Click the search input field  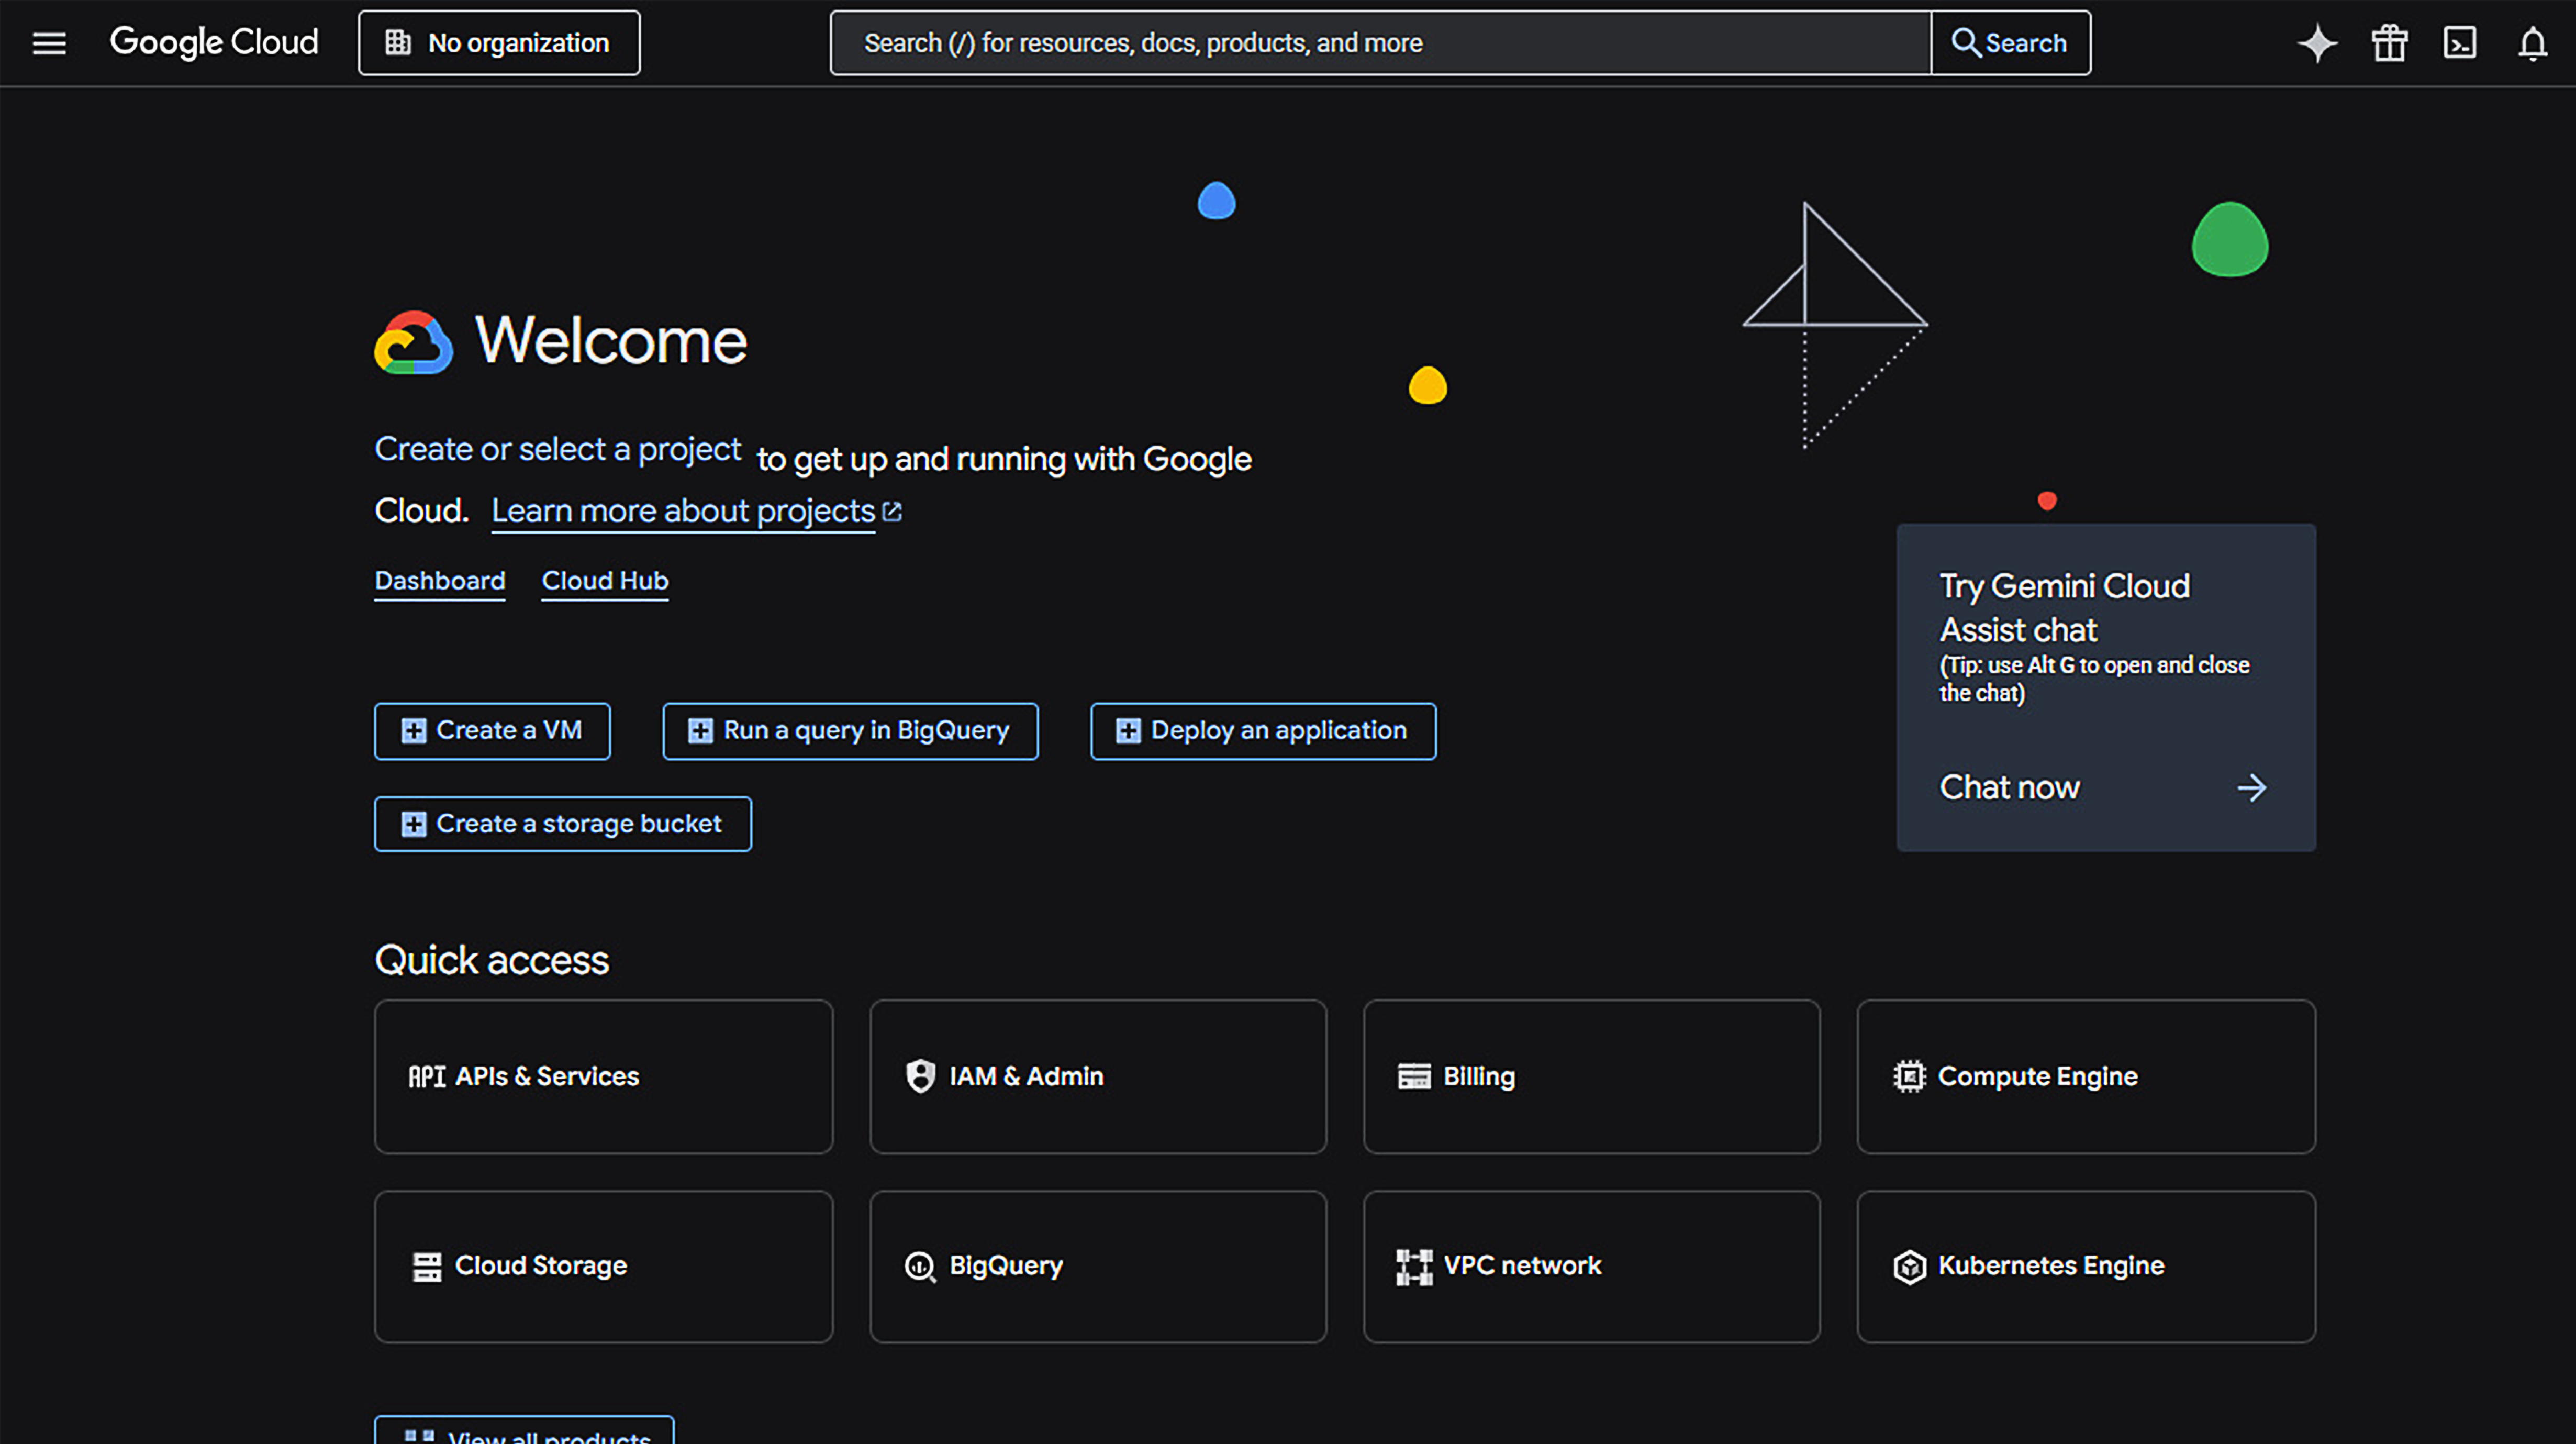1380,43
